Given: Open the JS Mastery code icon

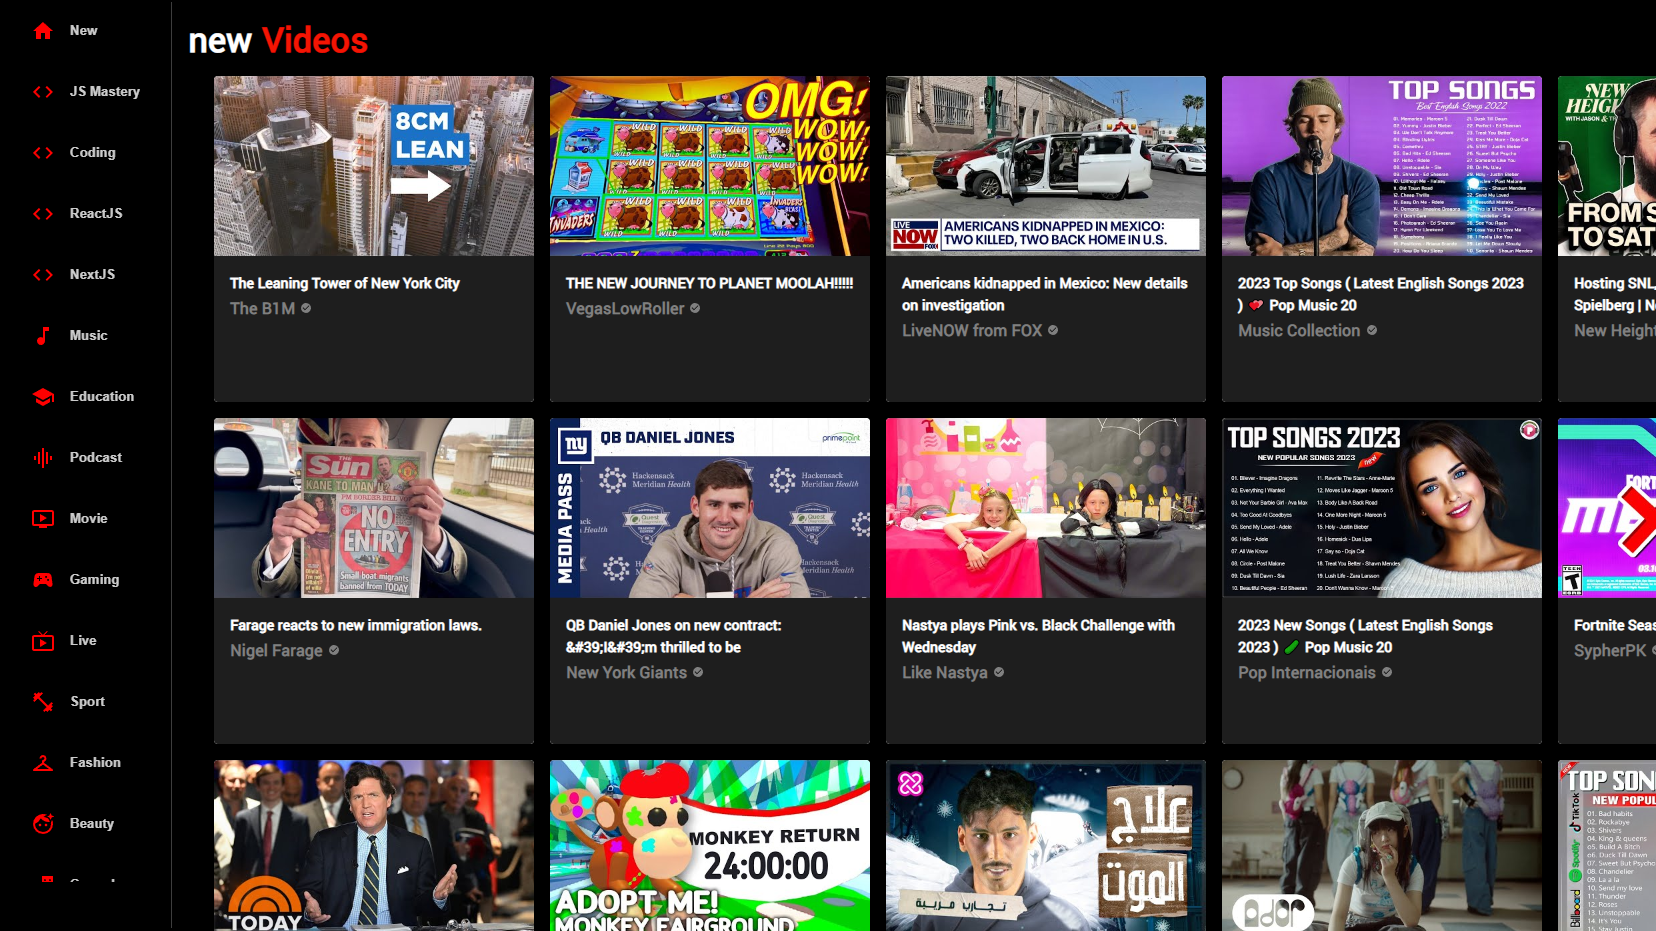Looking at the screenshot, I should [x=41, y=91].
